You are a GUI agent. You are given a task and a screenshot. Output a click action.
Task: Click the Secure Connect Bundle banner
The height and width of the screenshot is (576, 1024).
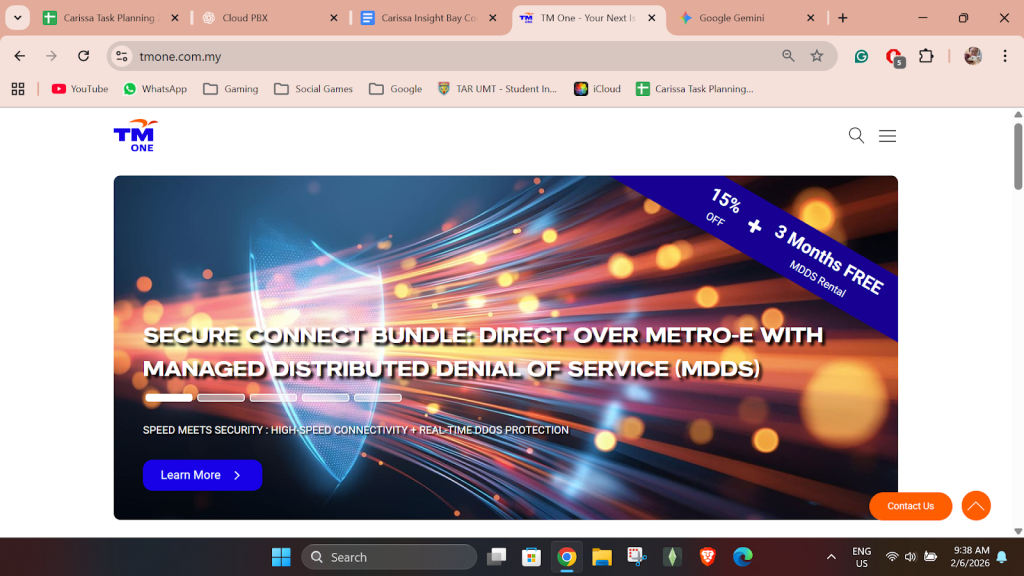pos(505,347)
